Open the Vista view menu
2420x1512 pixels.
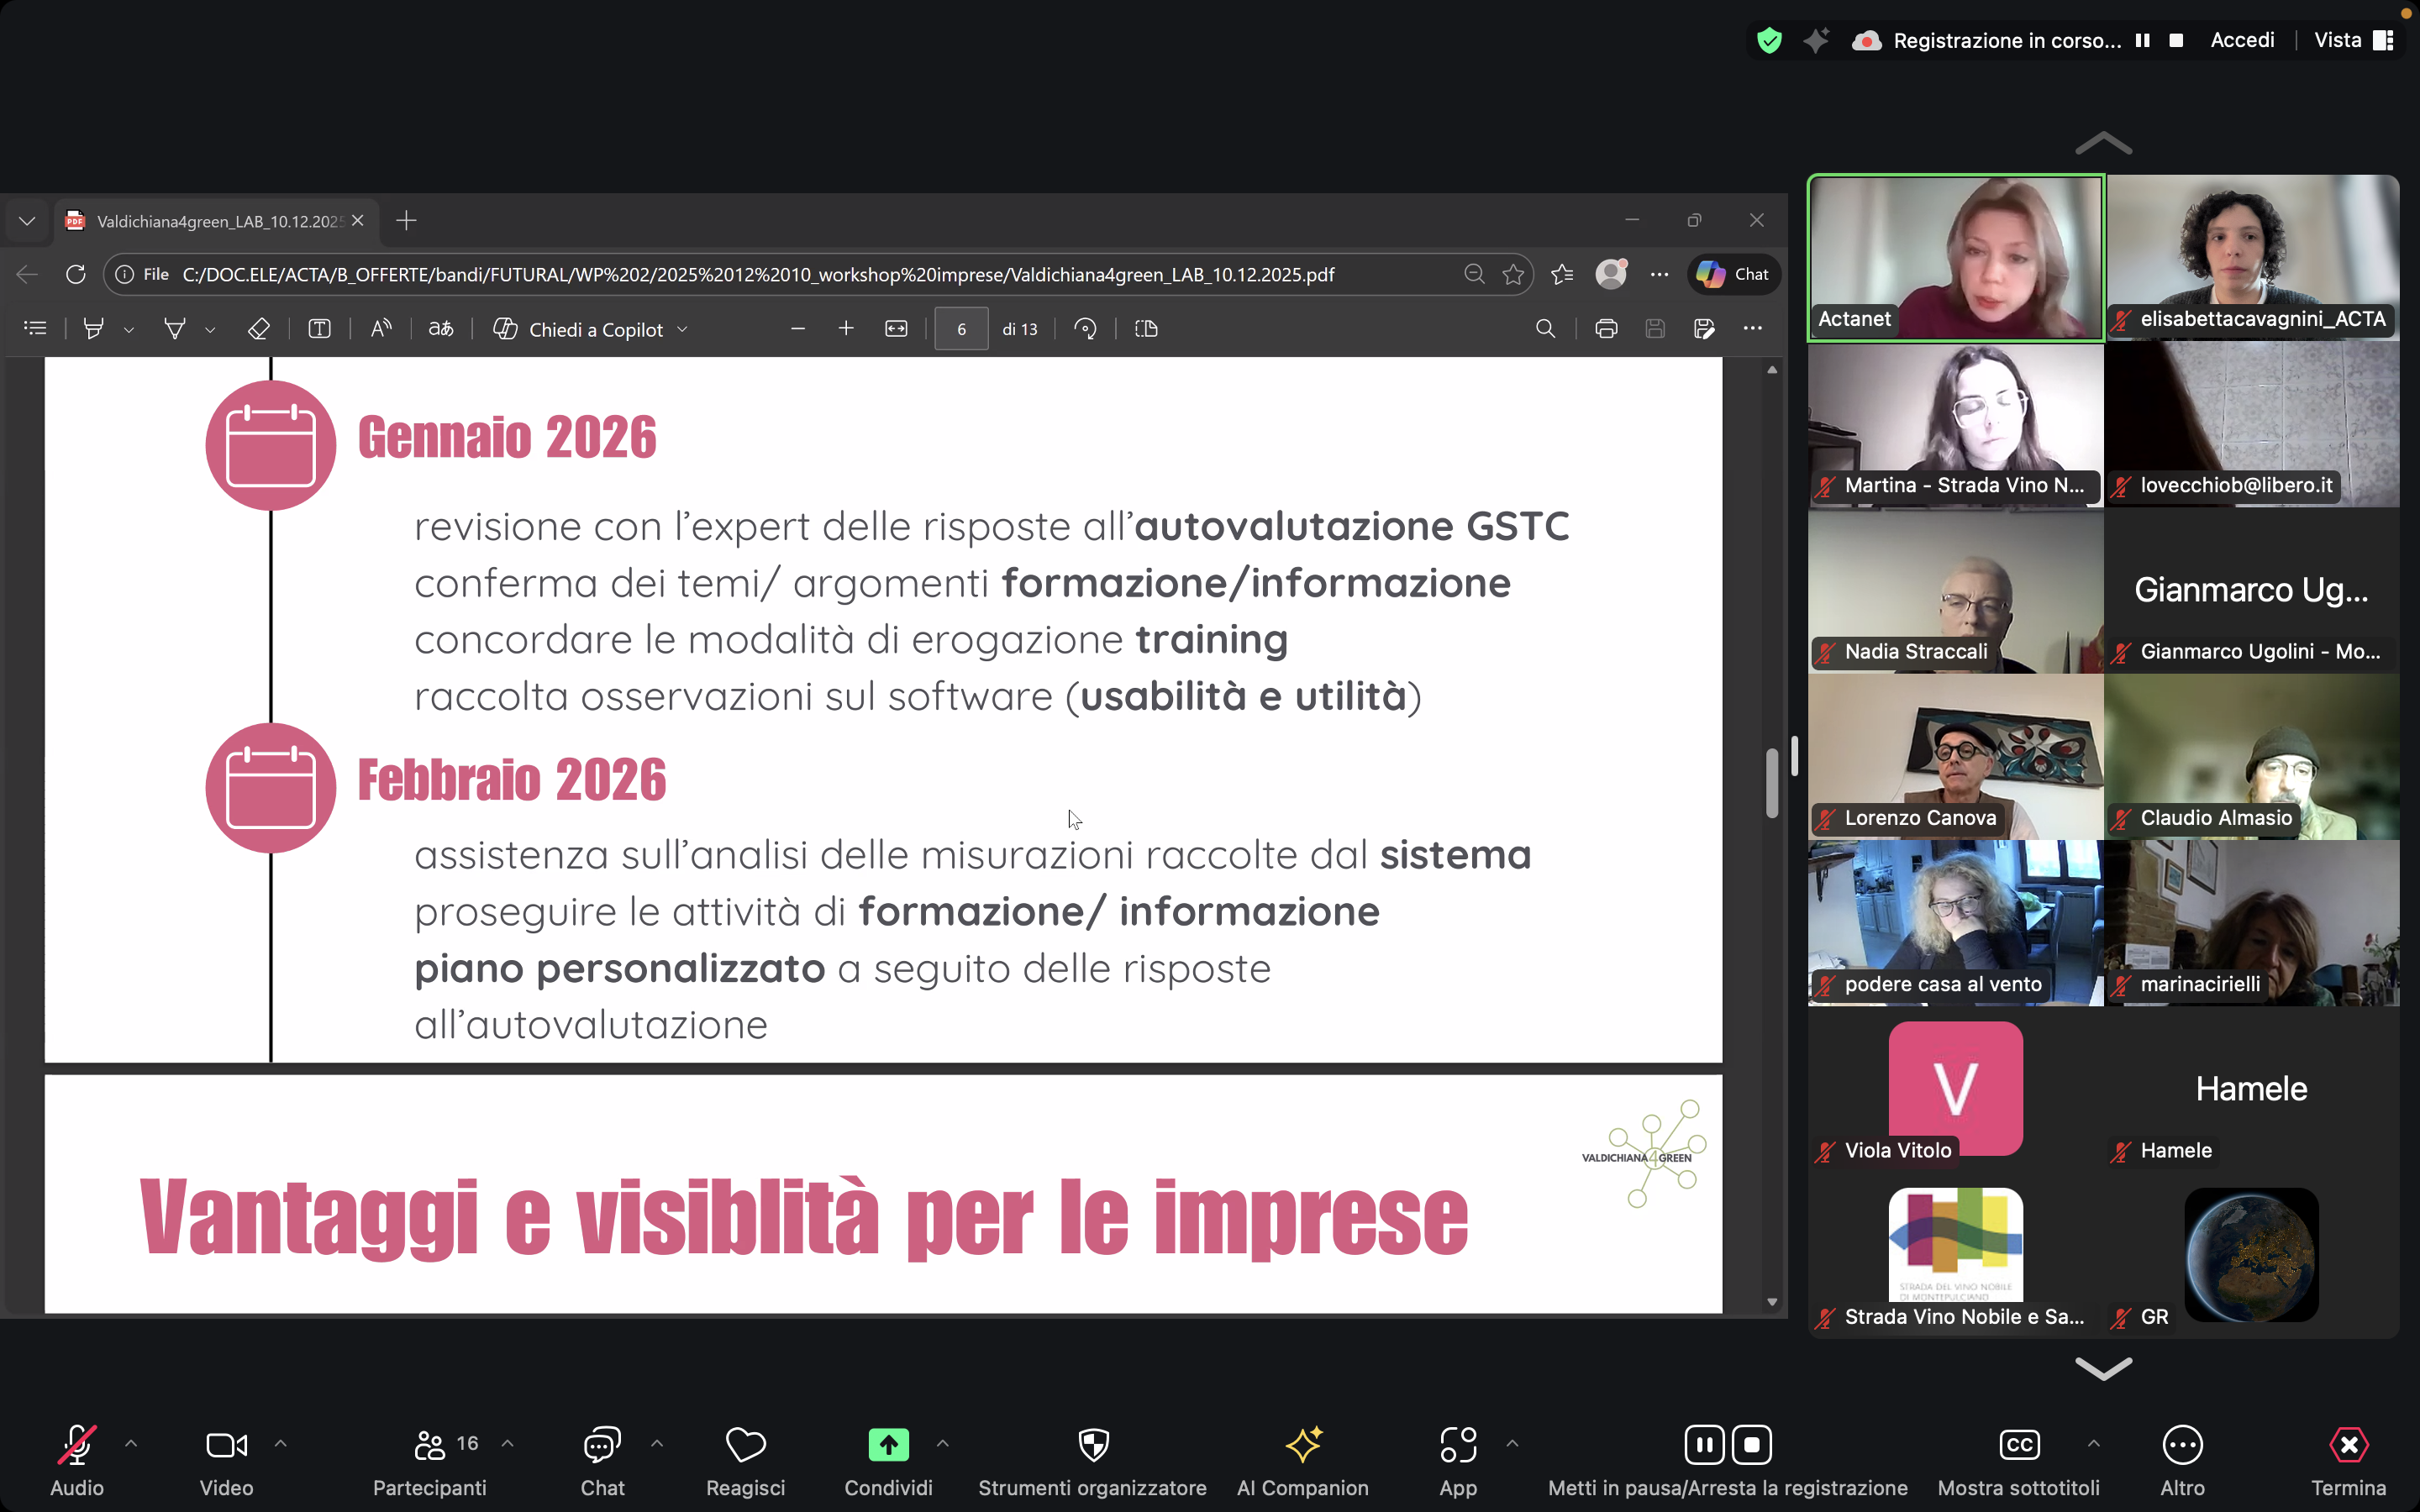coord(2352,40)
